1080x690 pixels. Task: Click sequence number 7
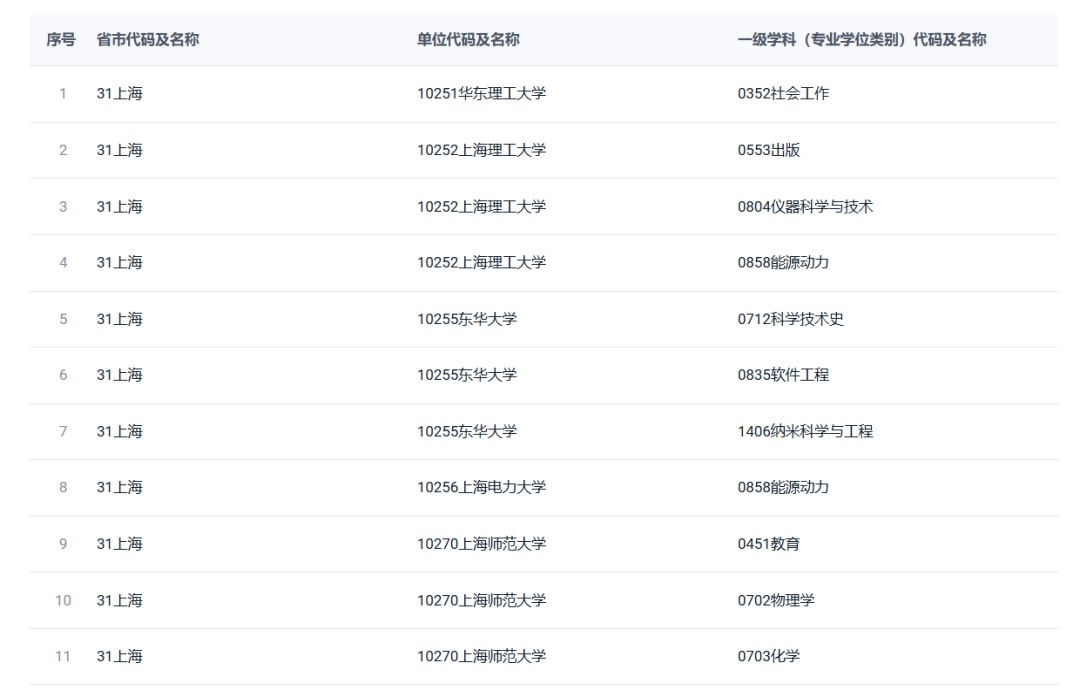coord(63,431)
